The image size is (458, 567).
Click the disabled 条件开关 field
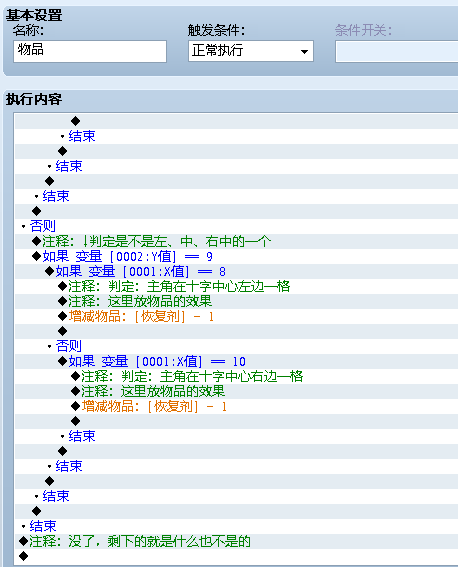(x=397, y=51)
